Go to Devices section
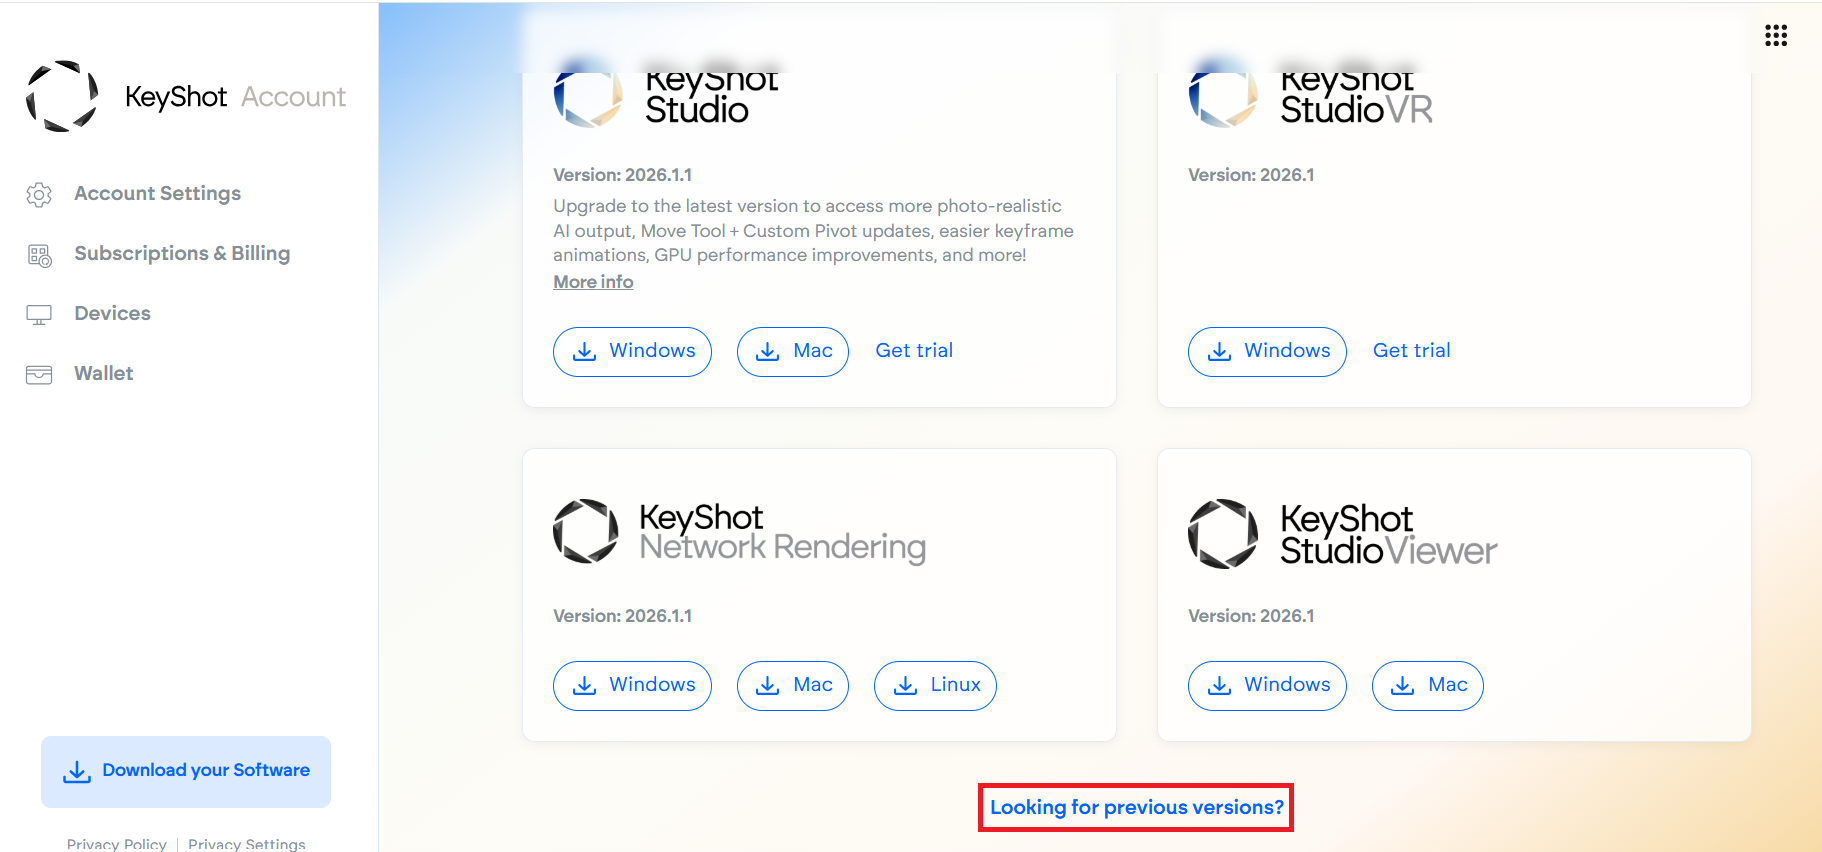This screenshot has height=852, width=1822. [112, 313]
